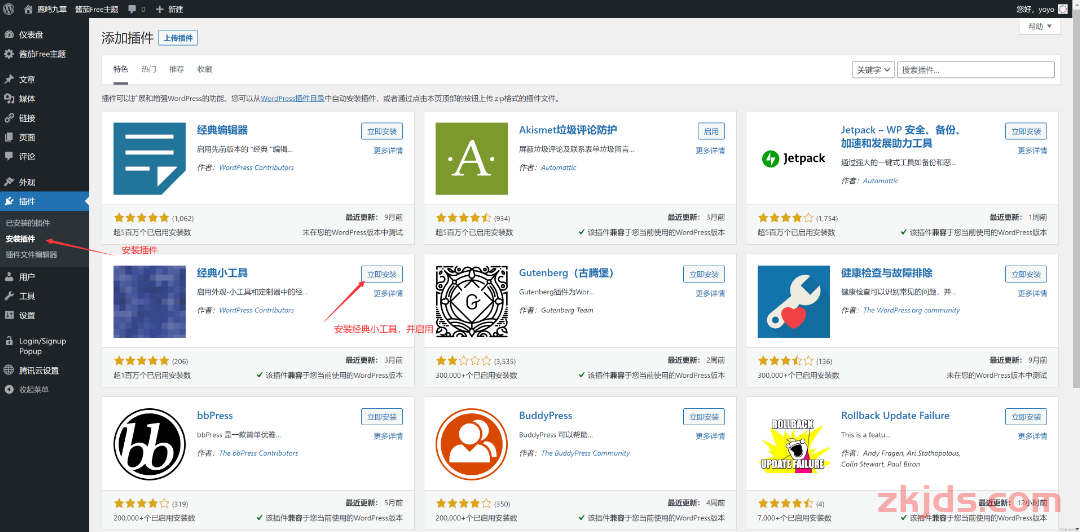Click the BuddyPress logo icon
This screenshot has height=532, width=1080.
[x=472, y=444]
